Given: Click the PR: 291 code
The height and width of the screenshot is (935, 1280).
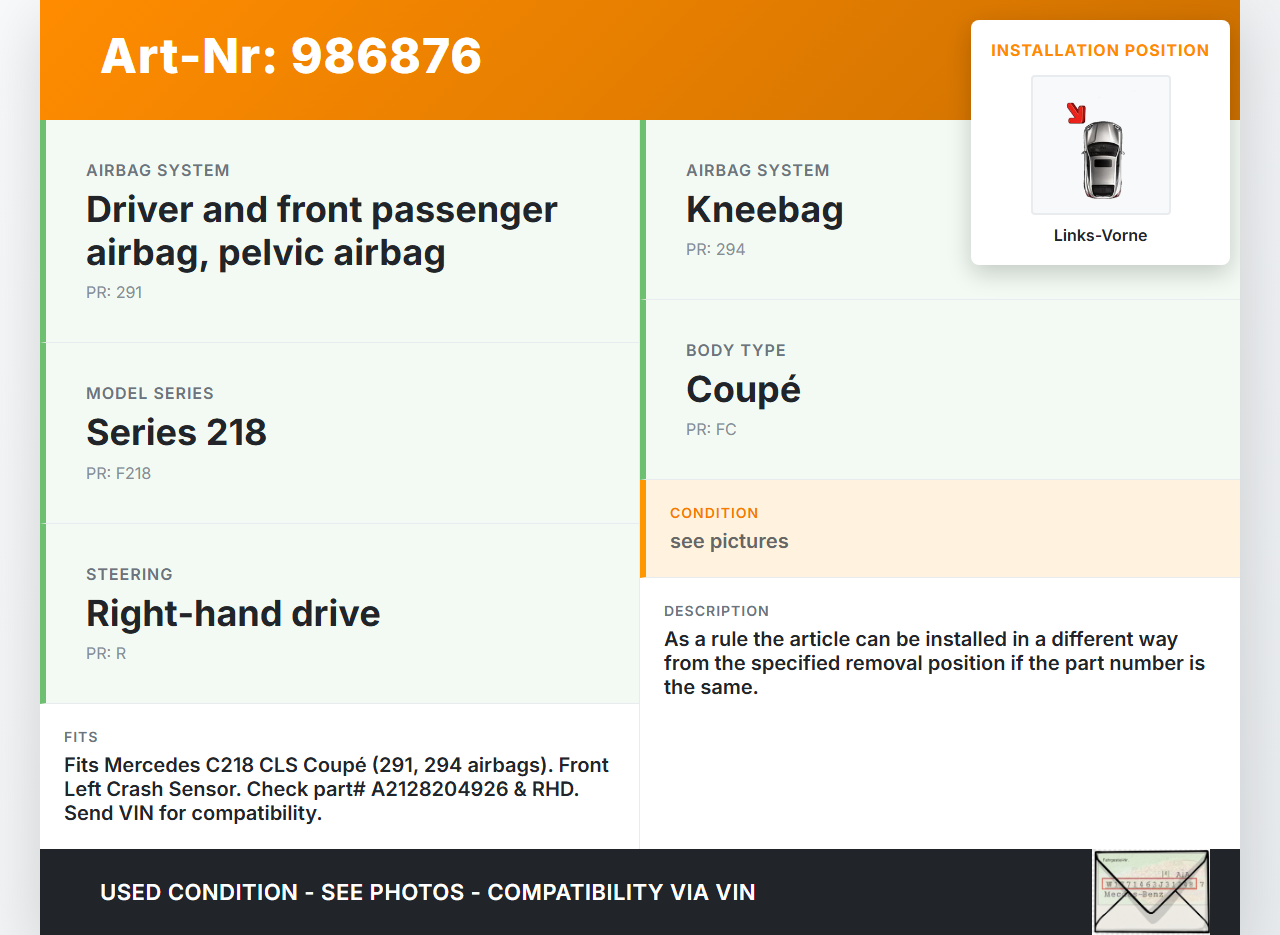Looking at the screenshot, I should (114, 293).
